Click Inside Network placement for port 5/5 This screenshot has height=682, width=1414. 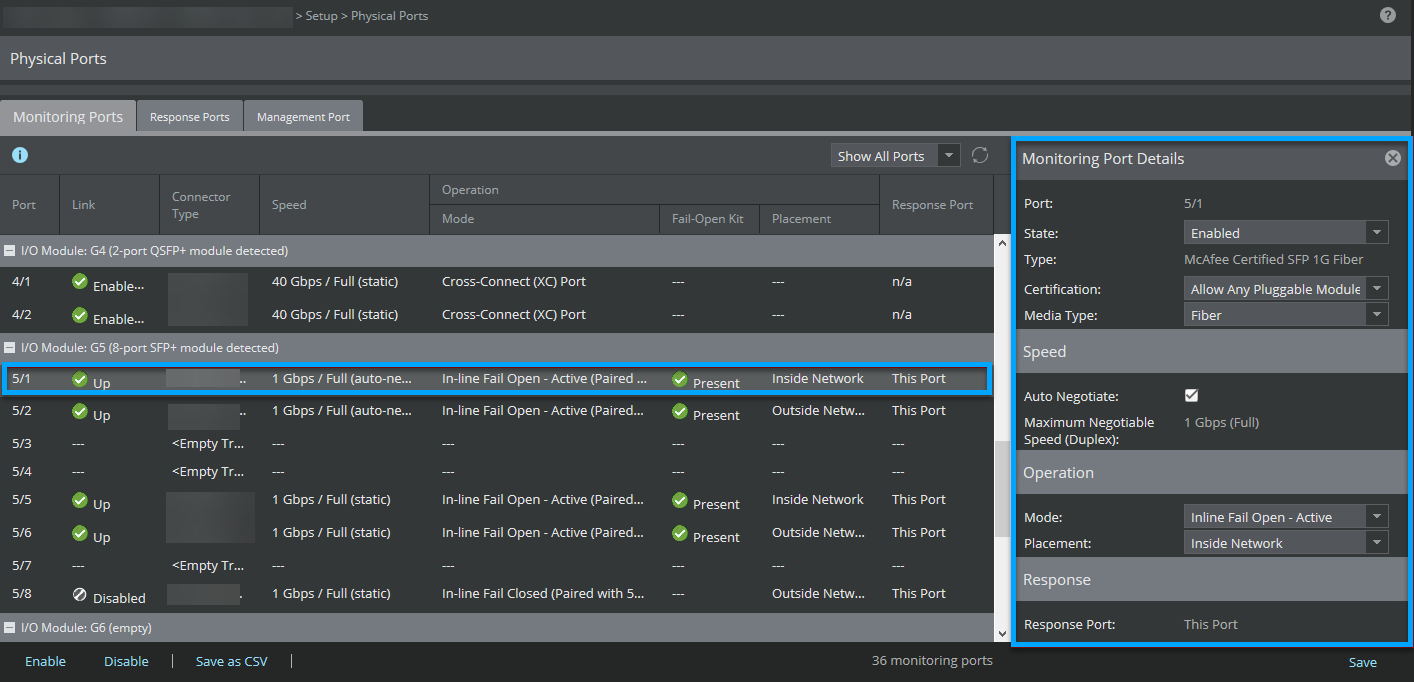click(x=818, y=500)
